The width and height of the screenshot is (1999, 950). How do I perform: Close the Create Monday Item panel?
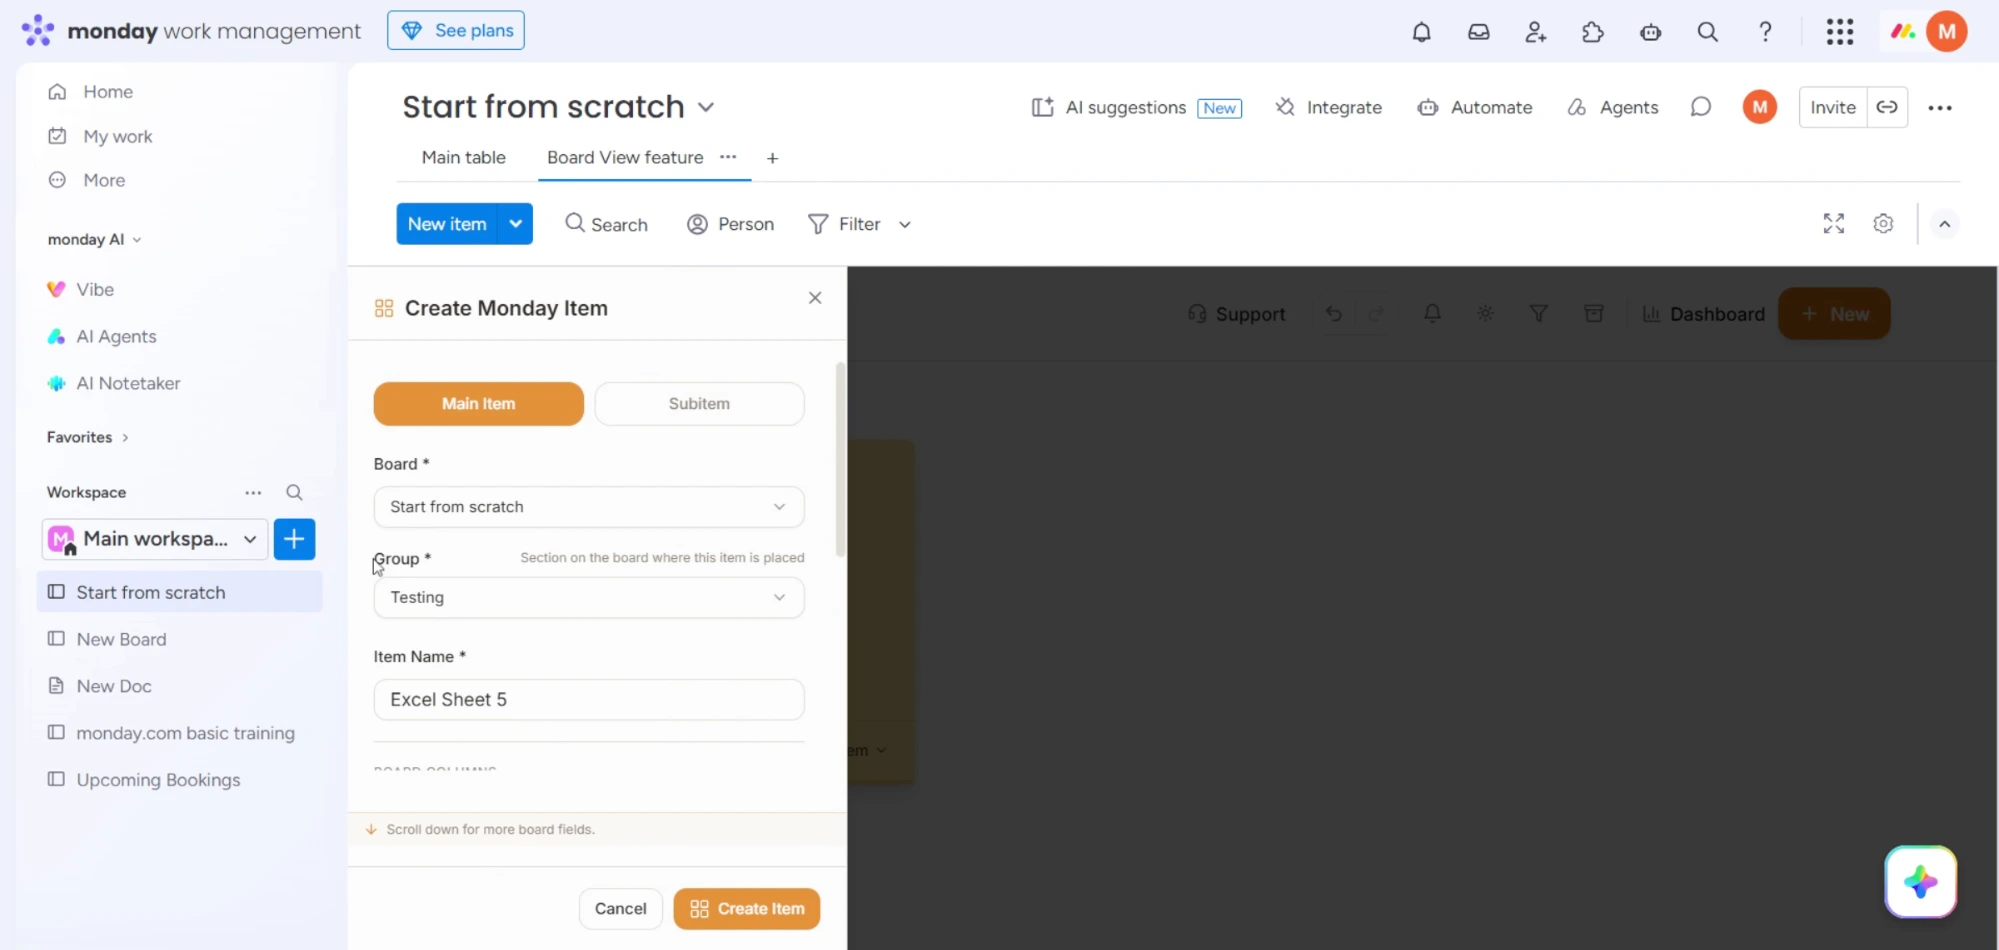click(815, 298)
